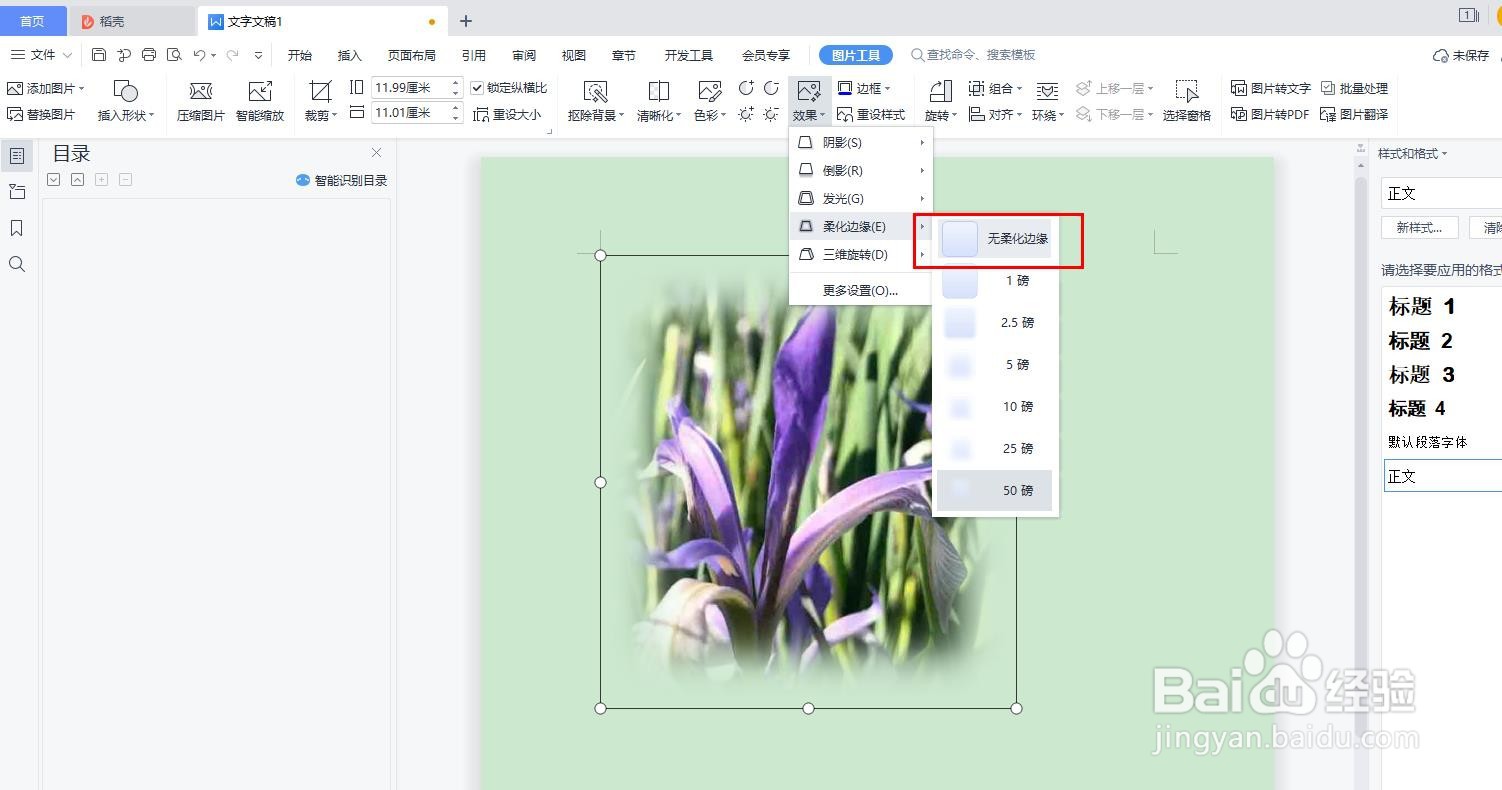1502x790 pixels.
Task: Click the Save document icon
Action: click(99, 55)
